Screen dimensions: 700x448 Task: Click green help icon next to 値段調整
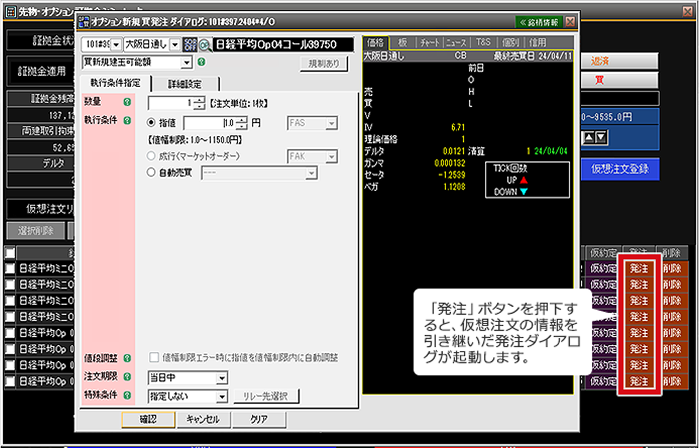(x=127, y=357)
